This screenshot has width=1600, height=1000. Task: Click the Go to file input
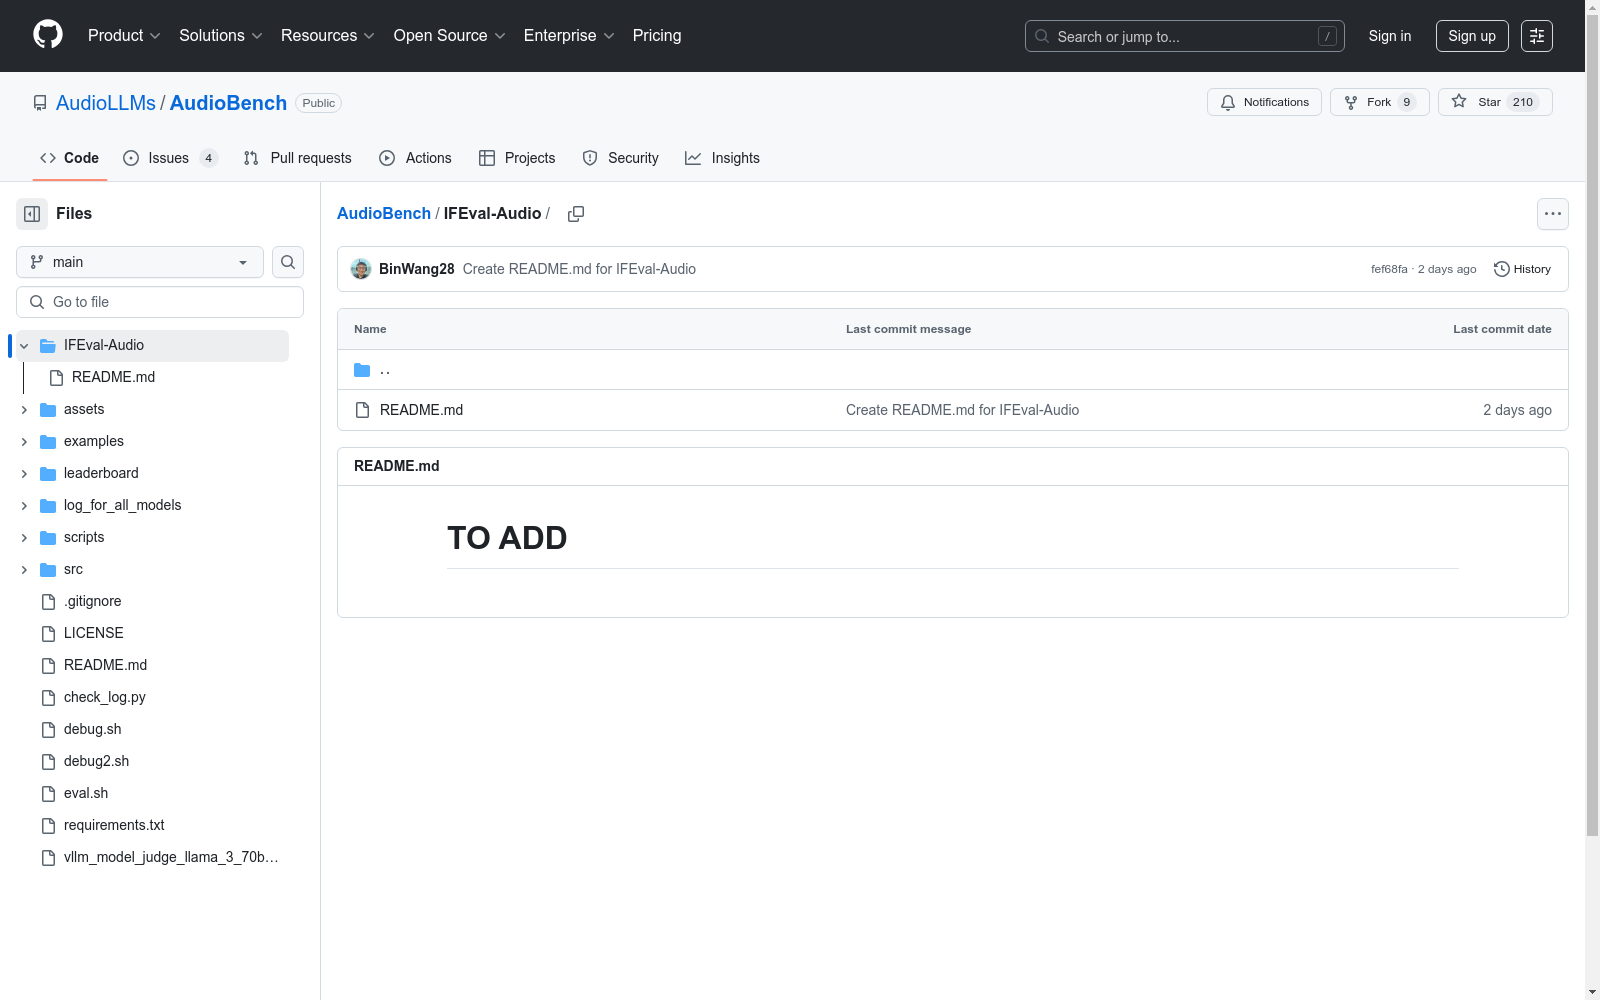[x=160, y=302]
